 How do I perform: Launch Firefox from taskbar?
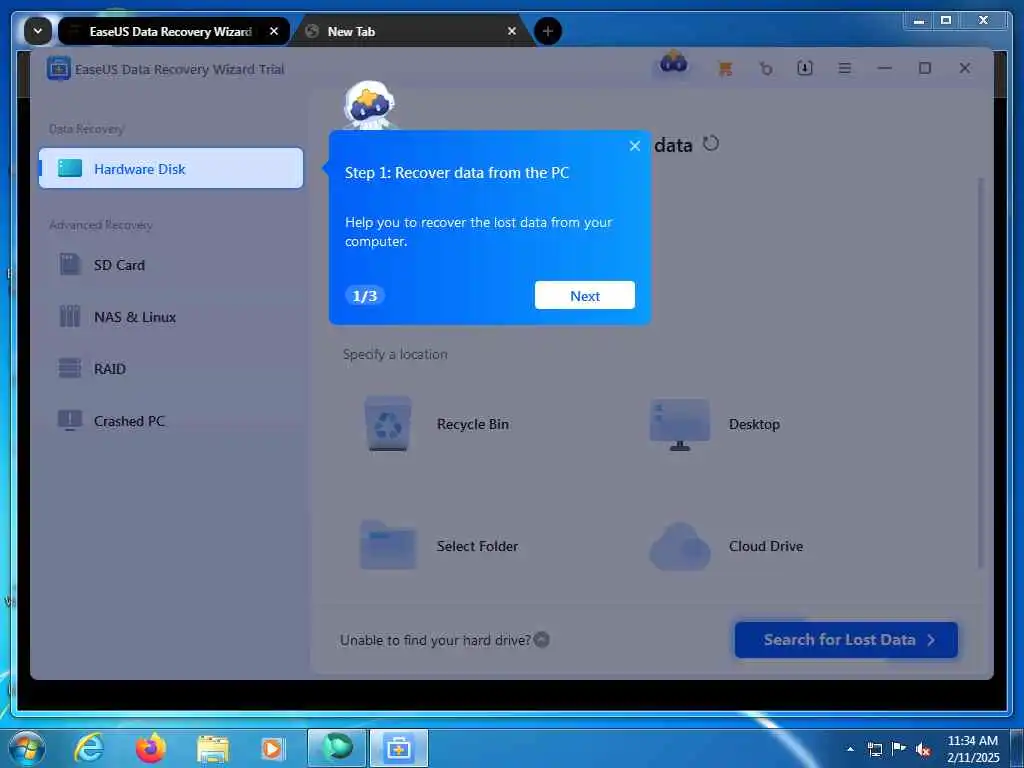click(150, 748)
